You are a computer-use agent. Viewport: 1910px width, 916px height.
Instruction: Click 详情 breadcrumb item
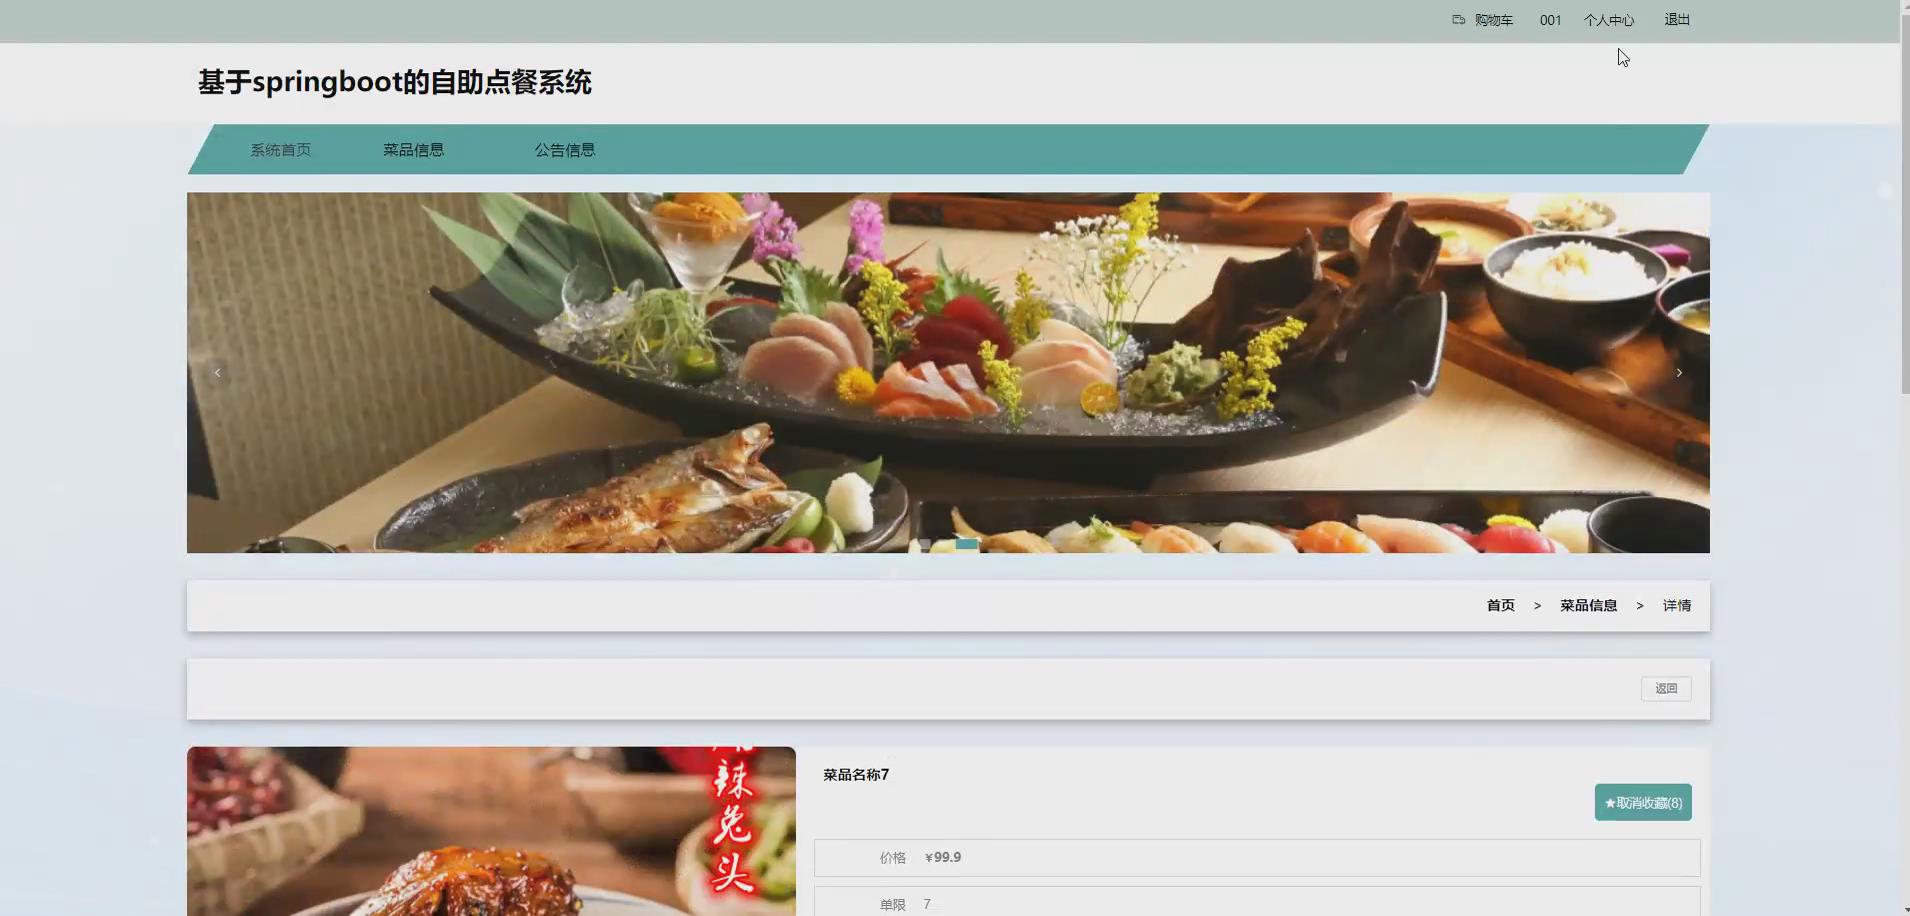(x=1677, y=606)
